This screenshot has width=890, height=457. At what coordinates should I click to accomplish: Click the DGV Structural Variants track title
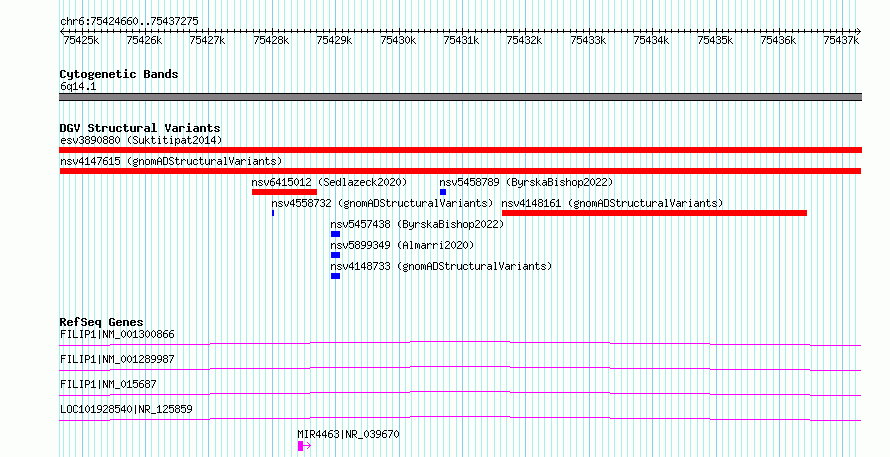click(140, 128)
